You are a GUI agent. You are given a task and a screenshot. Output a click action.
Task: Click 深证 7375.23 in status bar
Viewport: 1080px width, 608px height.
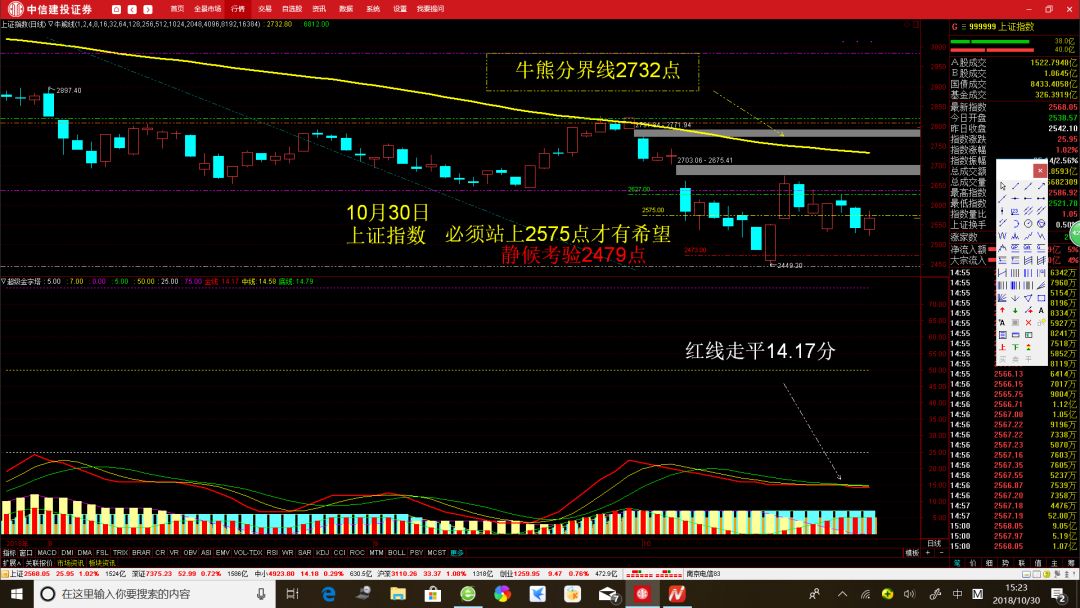point(152,574)
